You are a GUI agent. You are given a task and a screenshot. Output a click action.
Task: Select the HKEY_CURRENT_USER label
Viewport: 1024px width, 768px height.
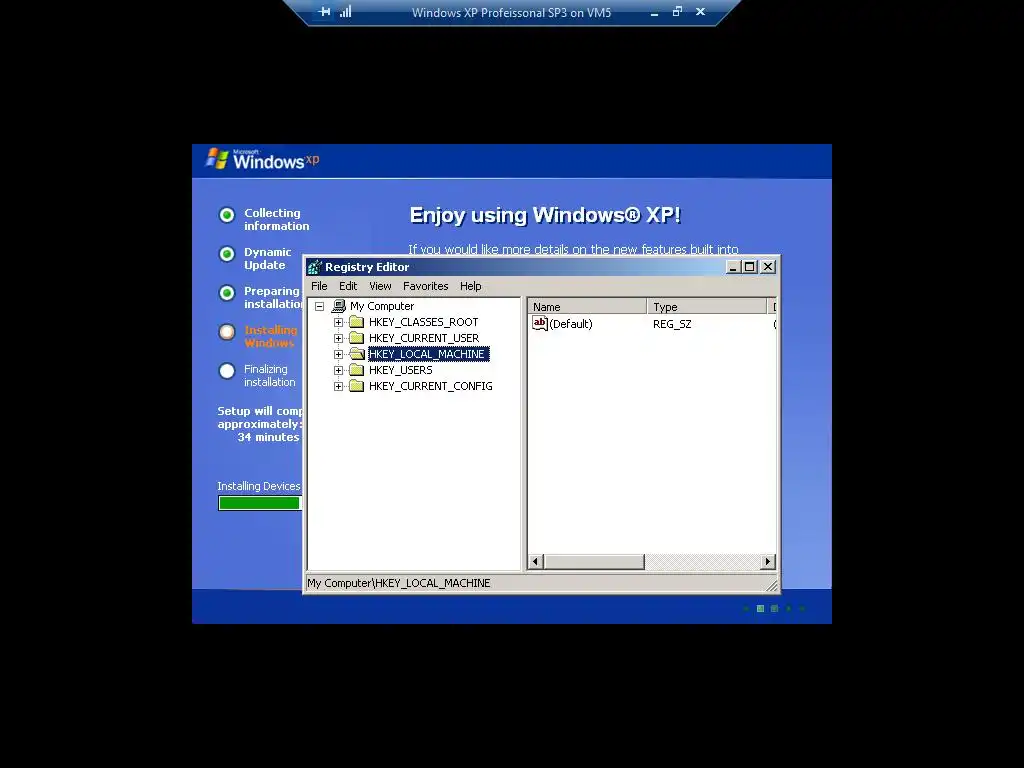pyautogui.click(x=424, y=338)
